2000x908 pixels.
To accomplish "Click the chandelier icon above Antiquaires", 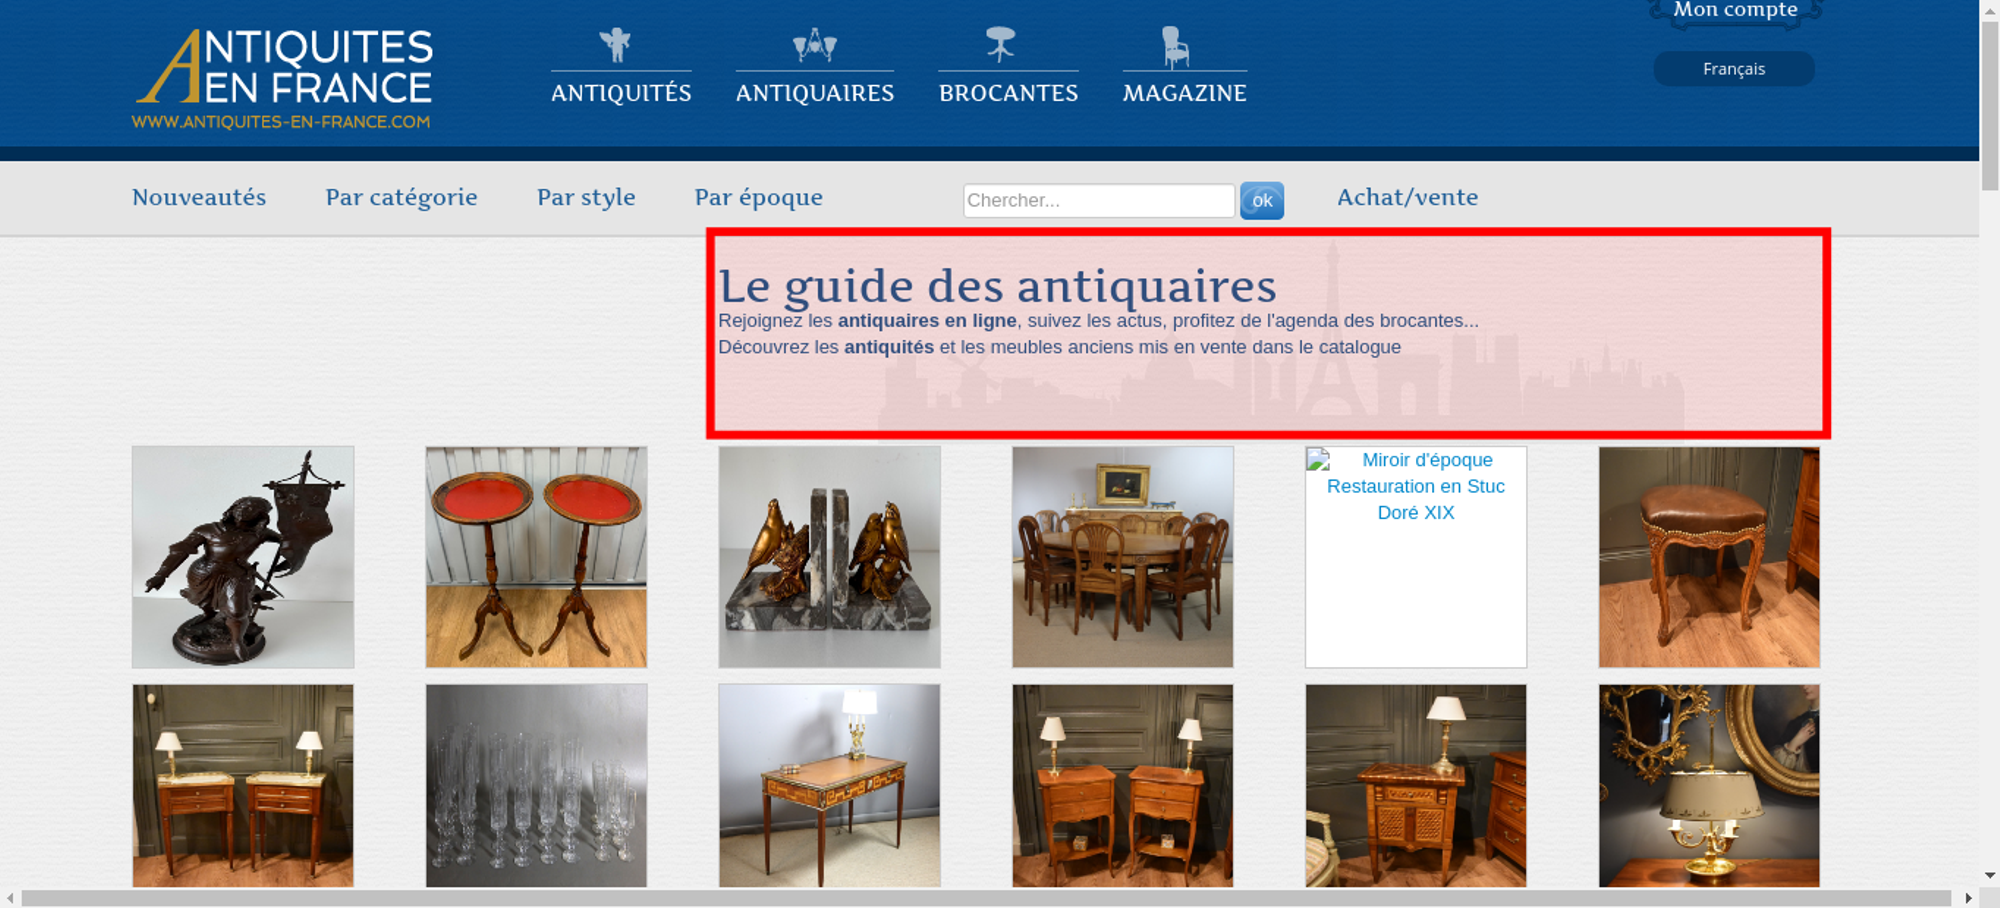I will click(814, 45).
